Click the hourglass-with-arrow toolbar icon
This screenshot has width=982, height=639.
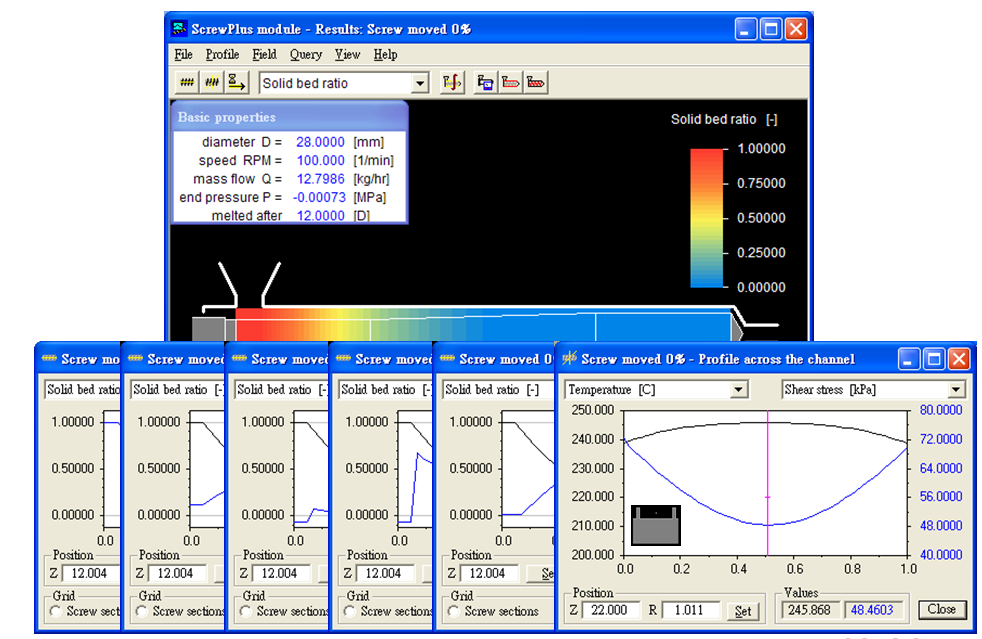pos(237,83)
